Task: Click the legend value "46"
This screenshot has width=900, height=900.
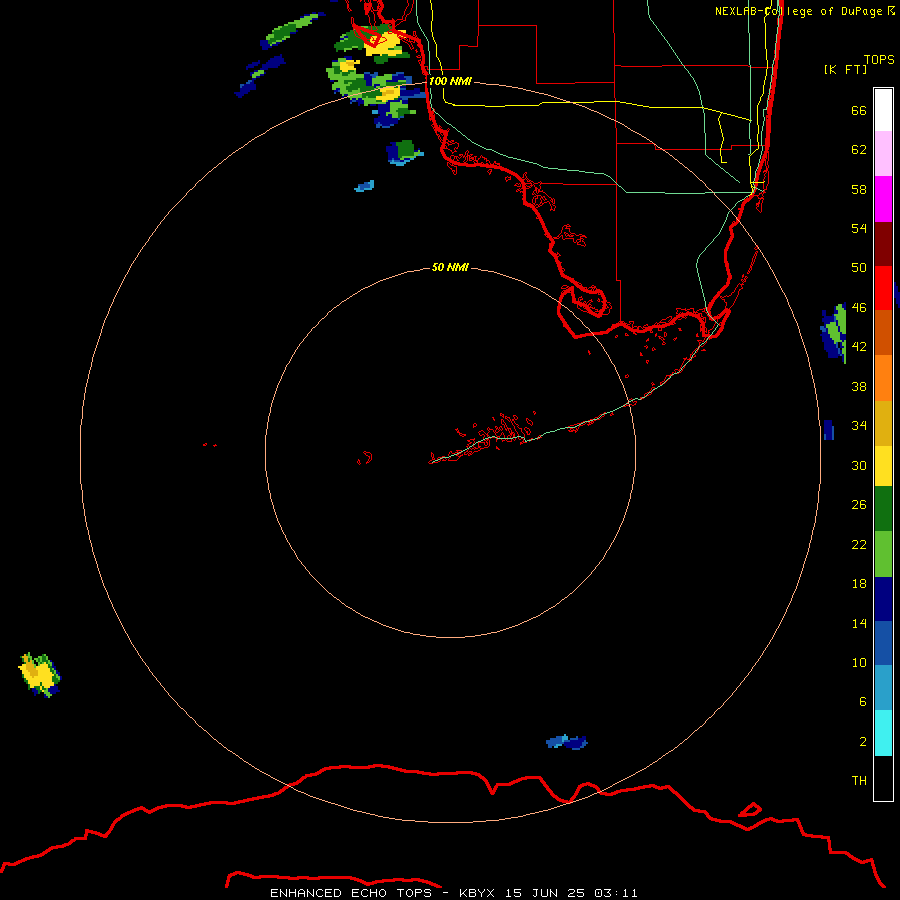Action: pyautogui.click(x=859, y=308)
